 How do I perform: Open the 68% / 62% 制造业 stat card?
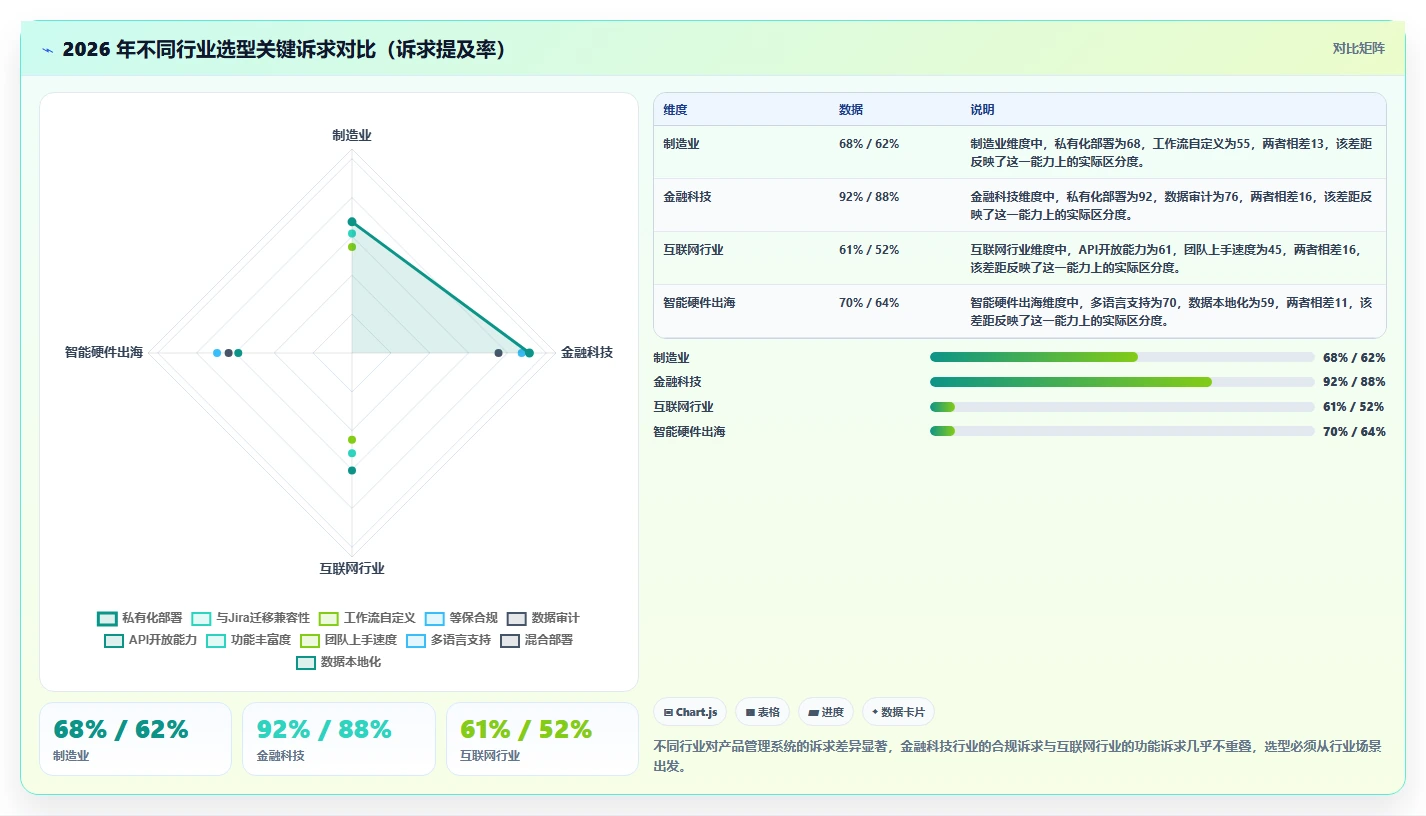click(135, 739)
